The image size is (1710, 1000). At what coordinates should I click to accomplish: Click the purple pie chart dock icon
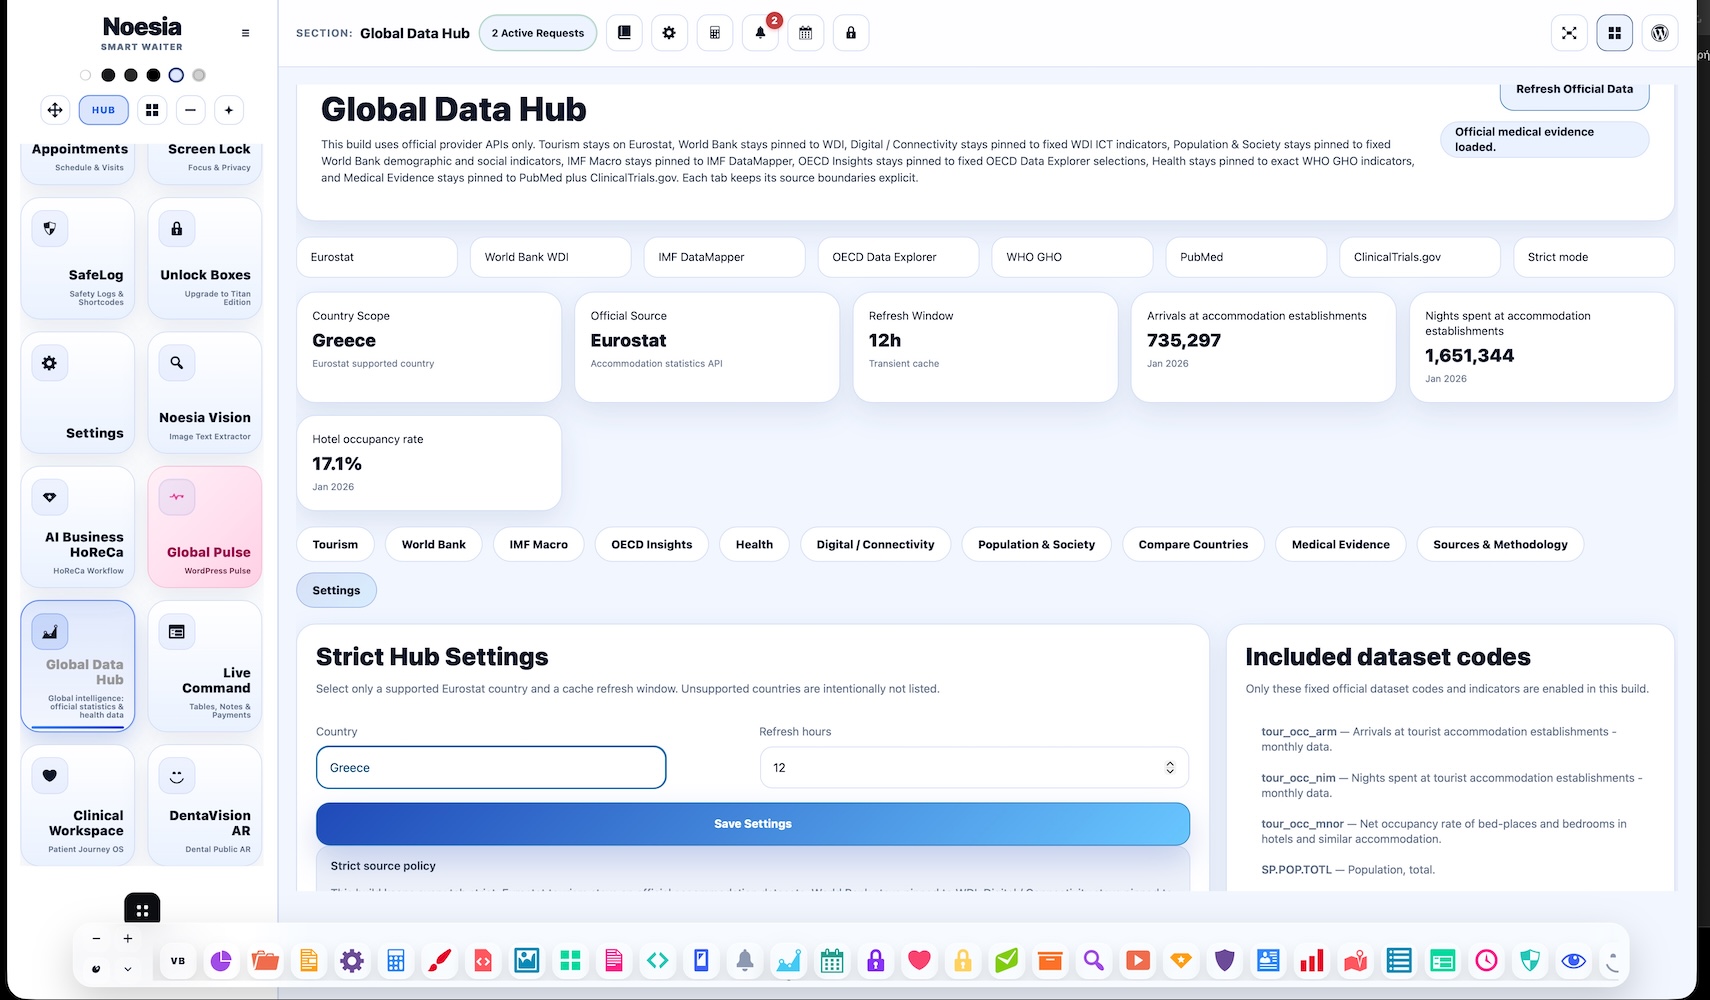coord(221,961)
